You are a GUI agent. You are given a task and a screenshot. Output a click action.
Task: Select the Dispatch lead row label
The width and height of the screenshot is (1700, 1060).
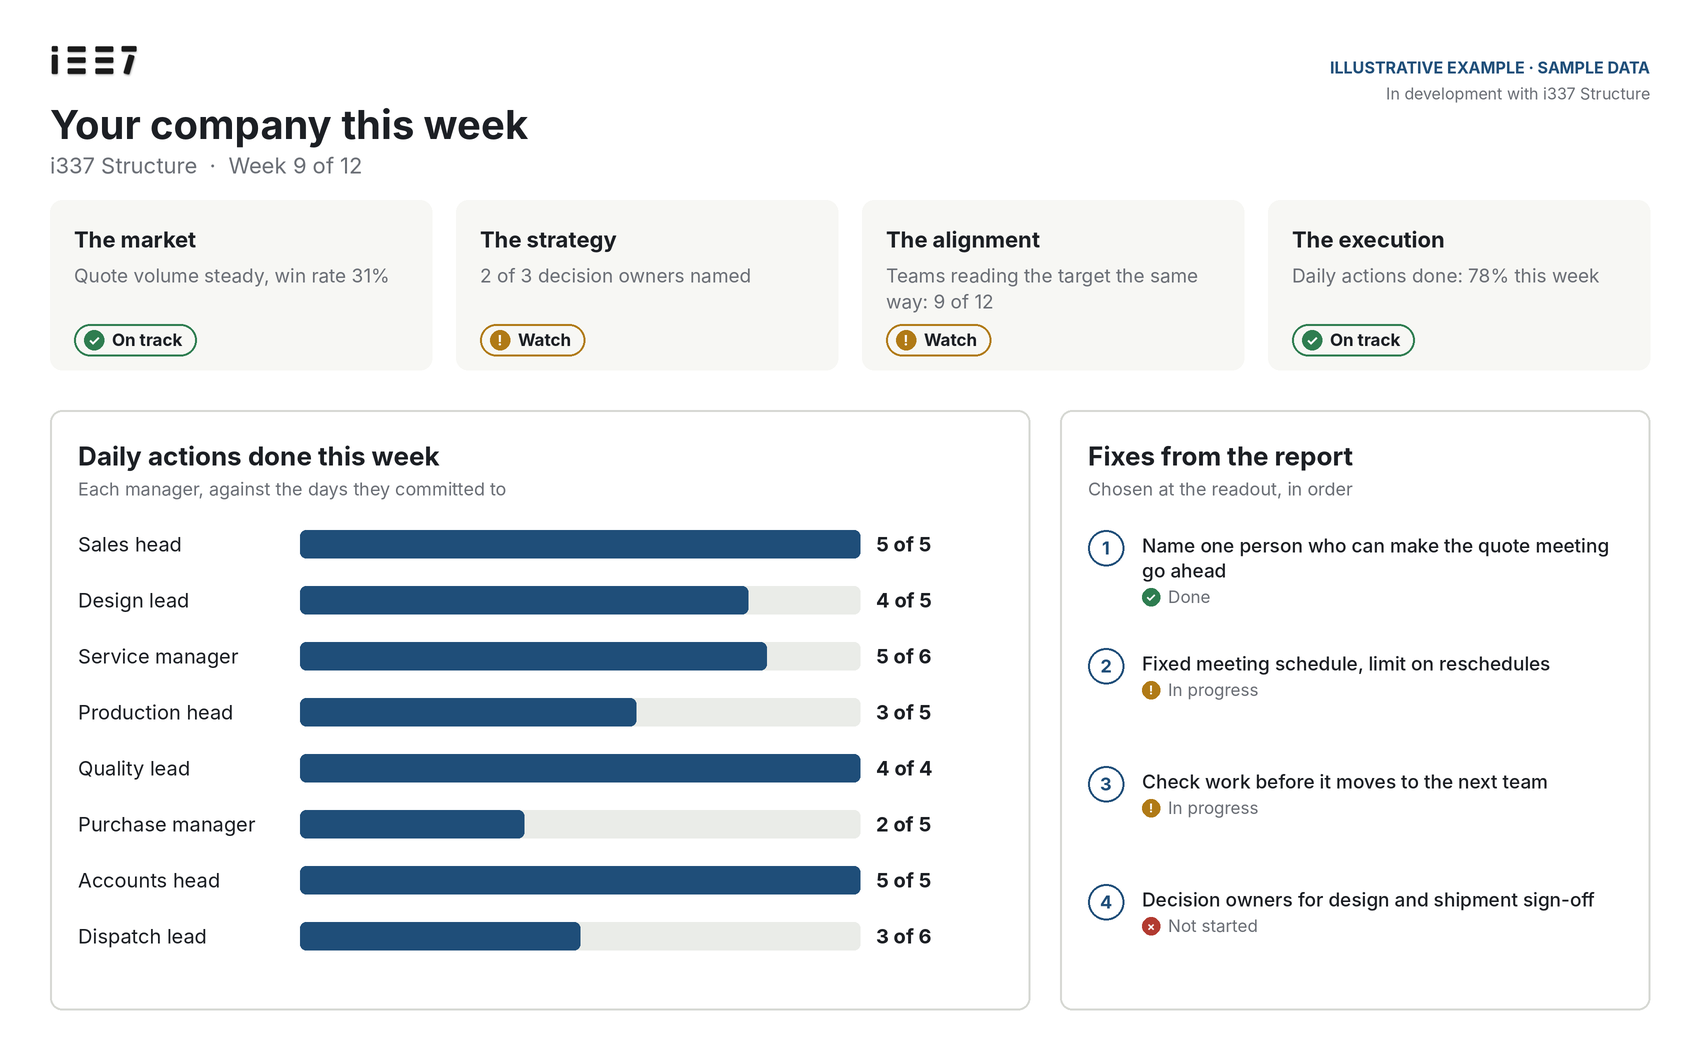(142, 937)
